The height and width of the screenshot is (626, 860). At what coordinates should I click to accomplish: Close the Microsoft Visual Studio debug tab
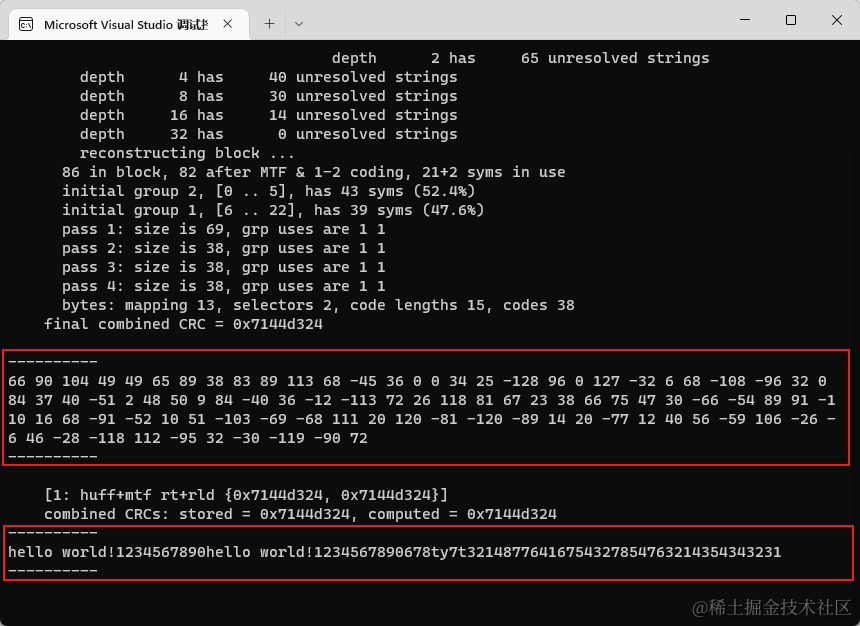(x=228, y=24)
